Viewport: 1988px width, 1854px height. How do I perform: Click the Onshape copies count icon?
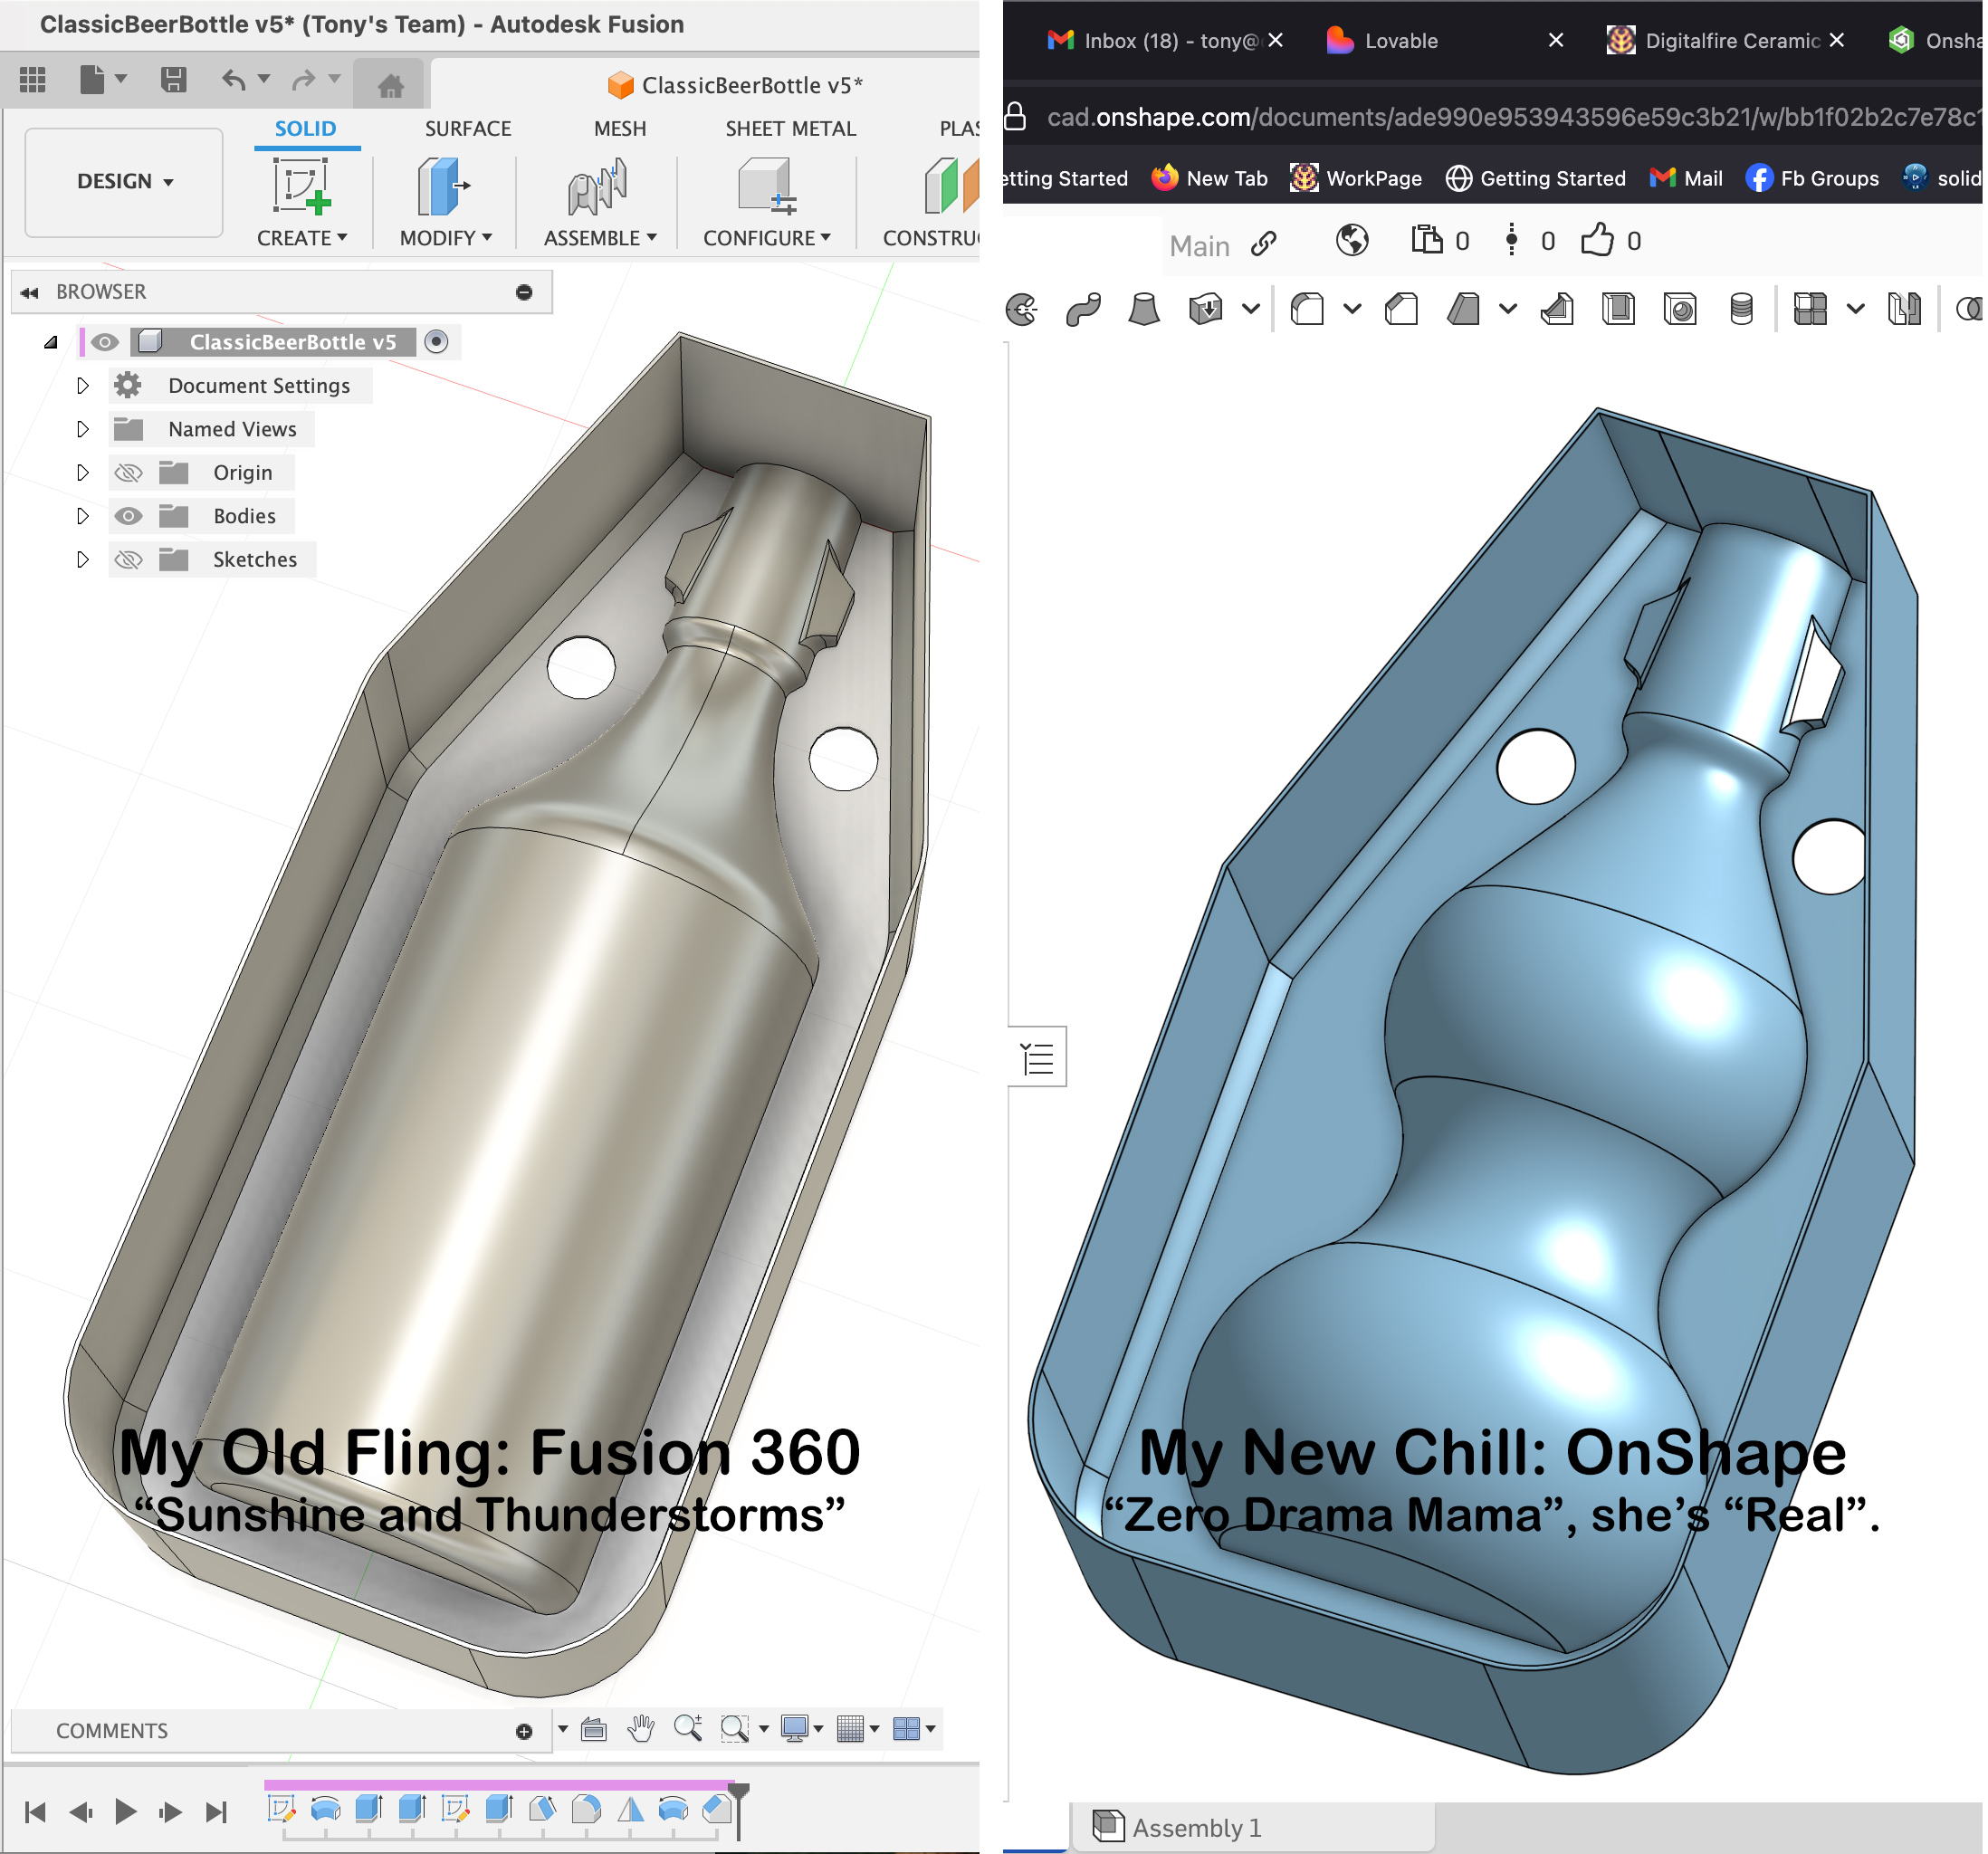click(1427, 240)
